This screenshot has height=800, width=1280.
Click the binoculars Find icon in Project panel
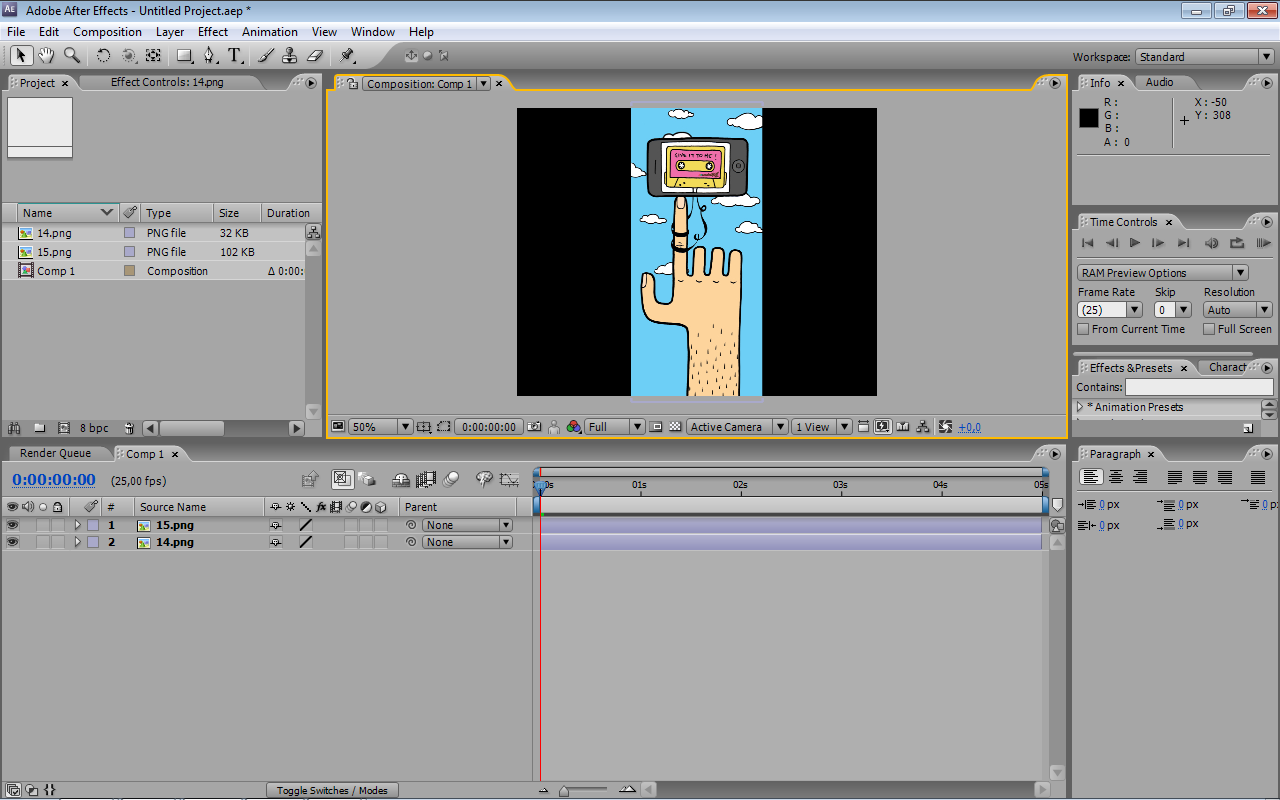[14, 428]
